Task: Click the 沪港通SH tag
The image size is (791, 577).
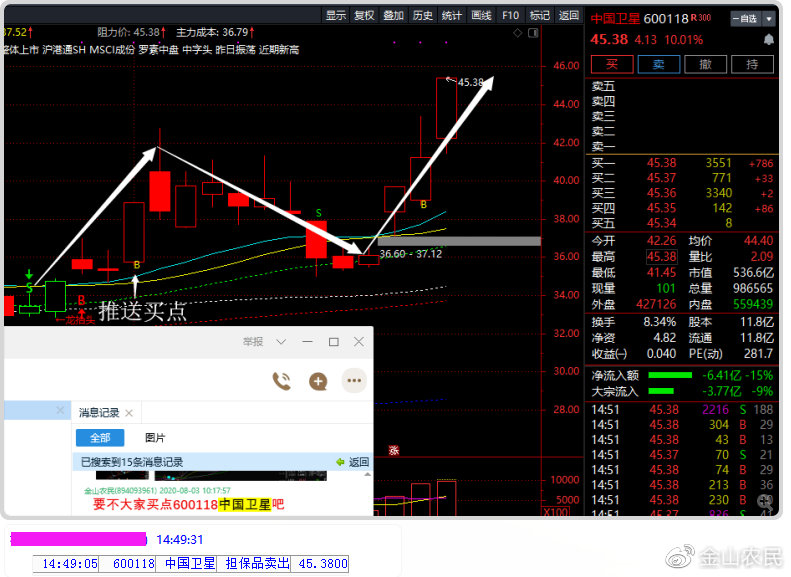Action: 64,50
